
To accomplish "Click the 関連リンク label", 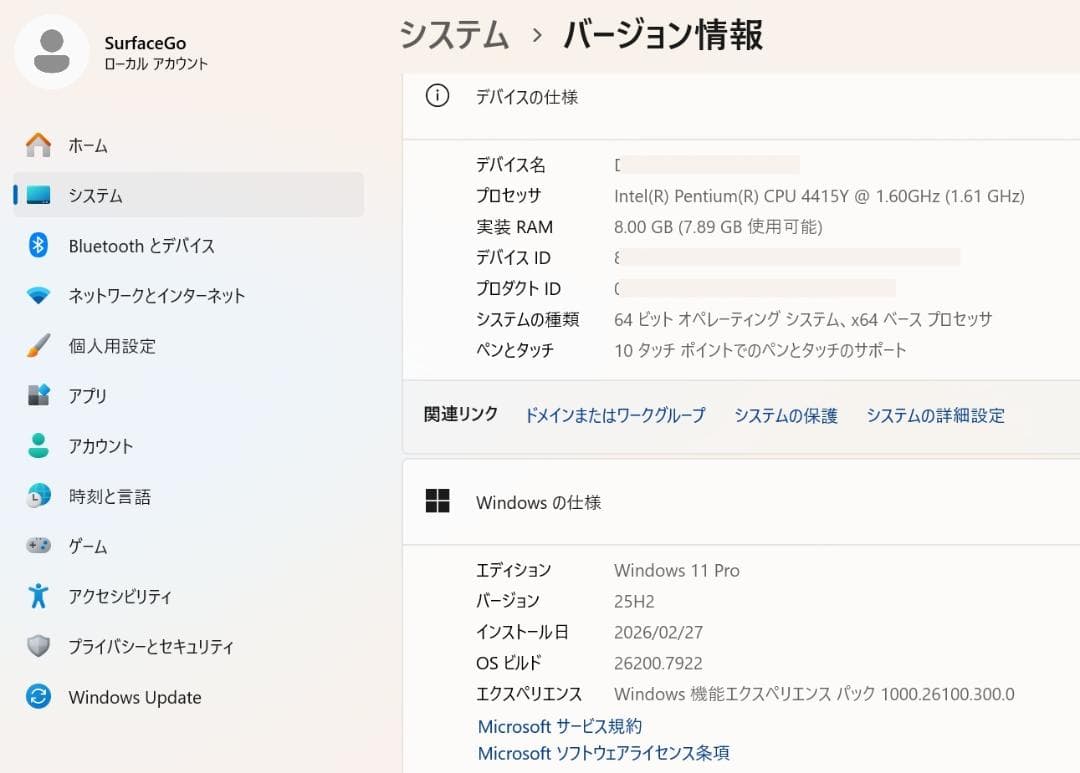I will click(461, 414).
